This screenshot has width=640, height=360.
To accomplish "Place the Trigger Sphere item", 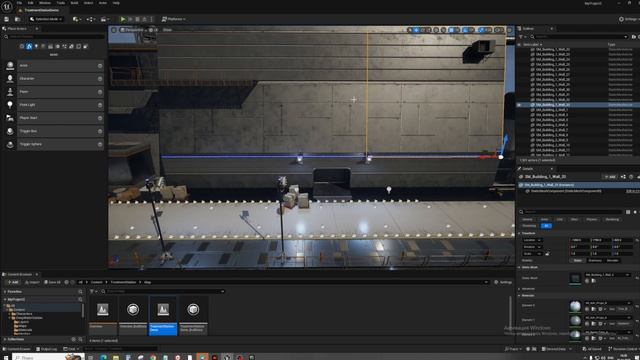I will [54, 144].
